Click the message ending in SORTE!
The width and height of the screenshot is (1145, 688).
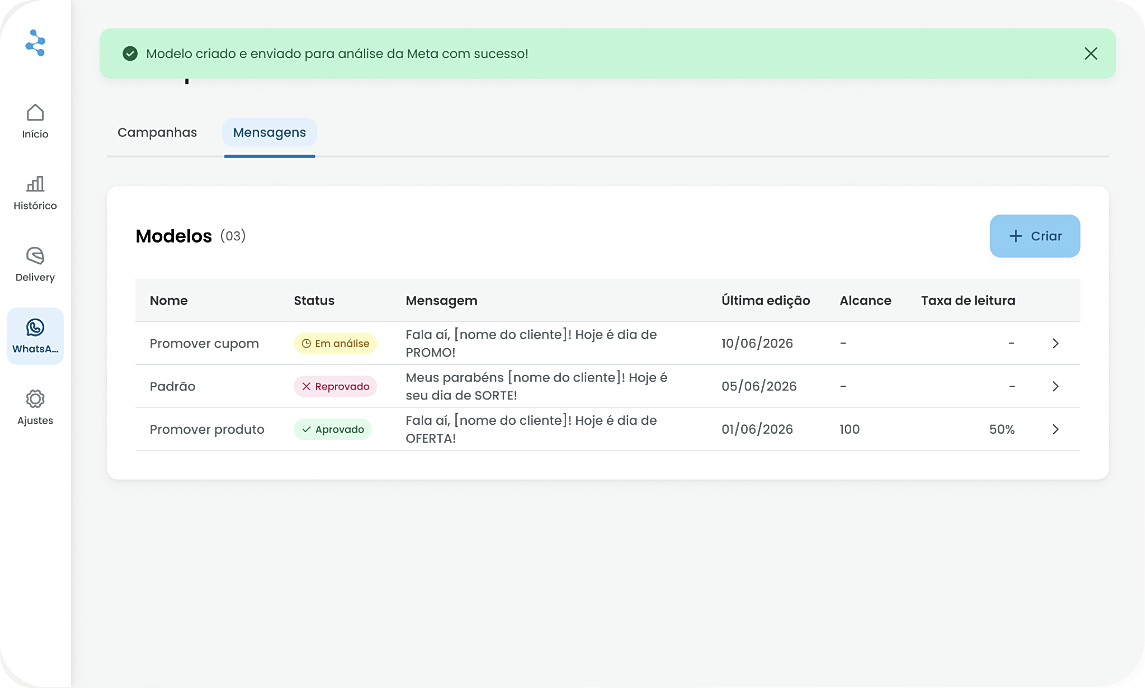537,386
